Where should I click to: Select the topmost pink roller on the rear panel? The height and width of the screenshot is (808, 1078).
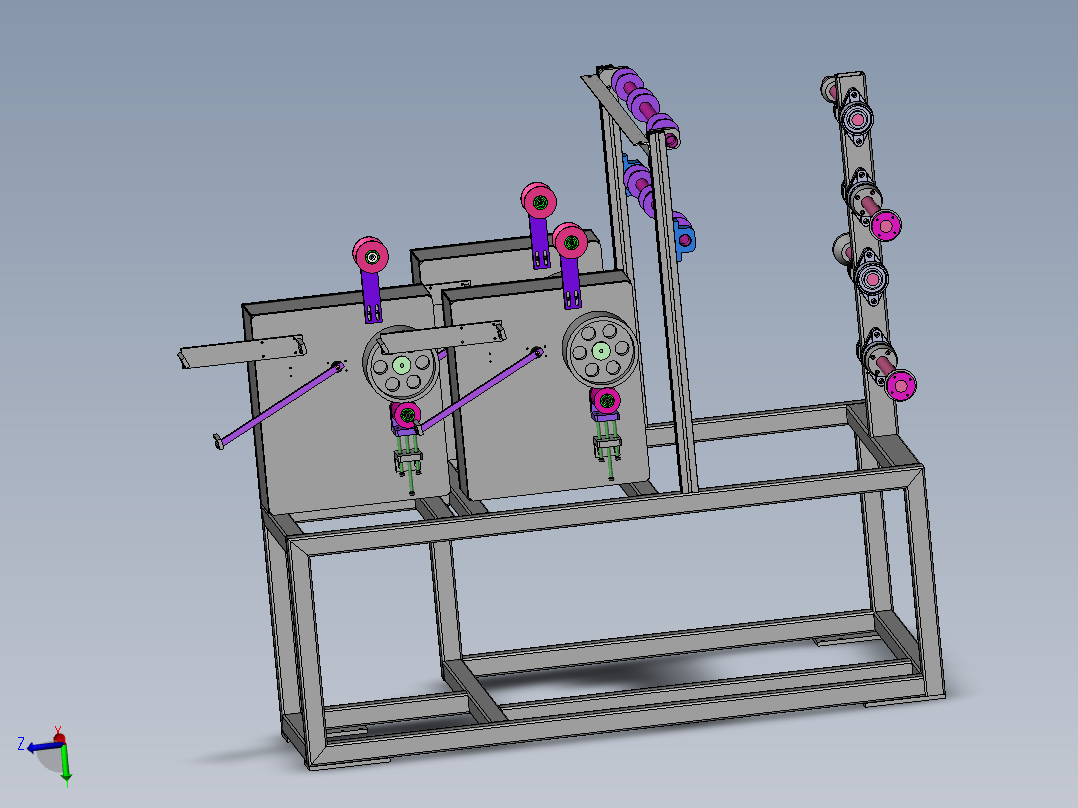(539, 201)
